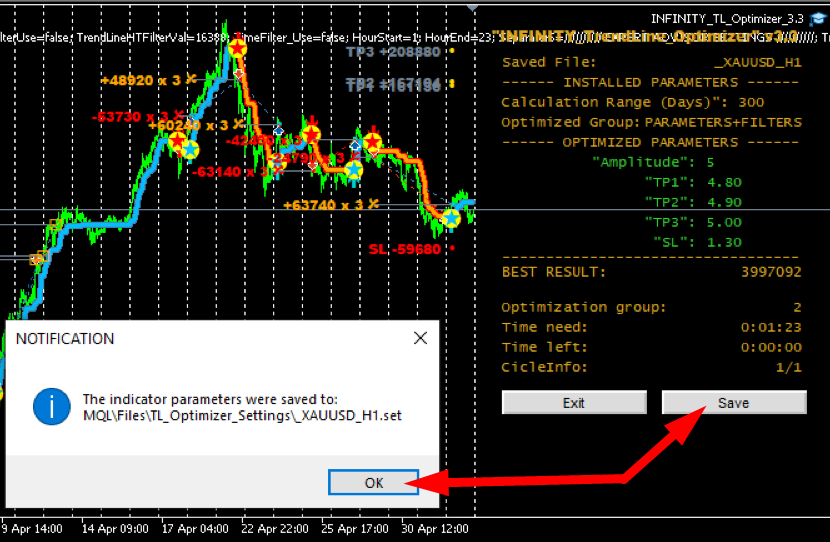This screenshot has height=542, width=830.
Task: Click the 14 Apr 09:00 time axis label
Action: (115, 529)
